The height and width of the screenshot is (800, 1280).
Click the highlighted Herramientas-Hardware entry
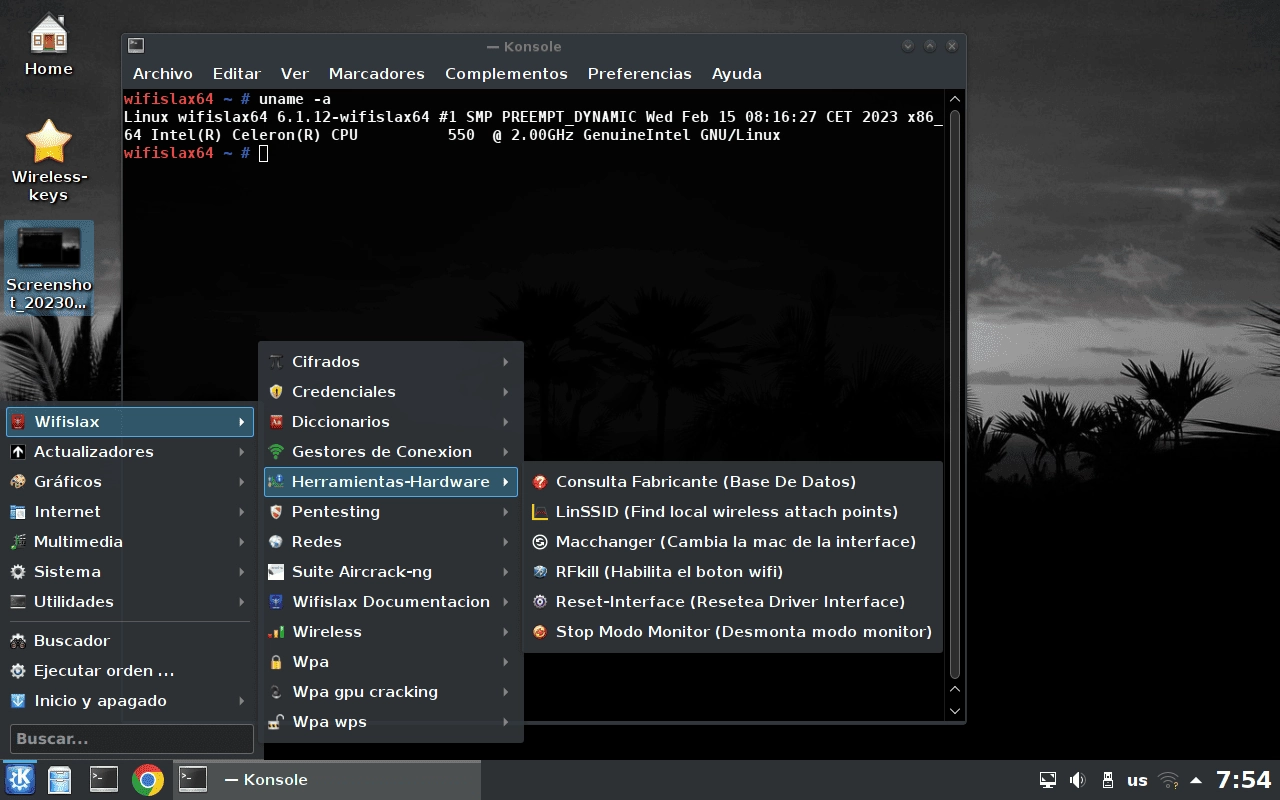[391, 482]
